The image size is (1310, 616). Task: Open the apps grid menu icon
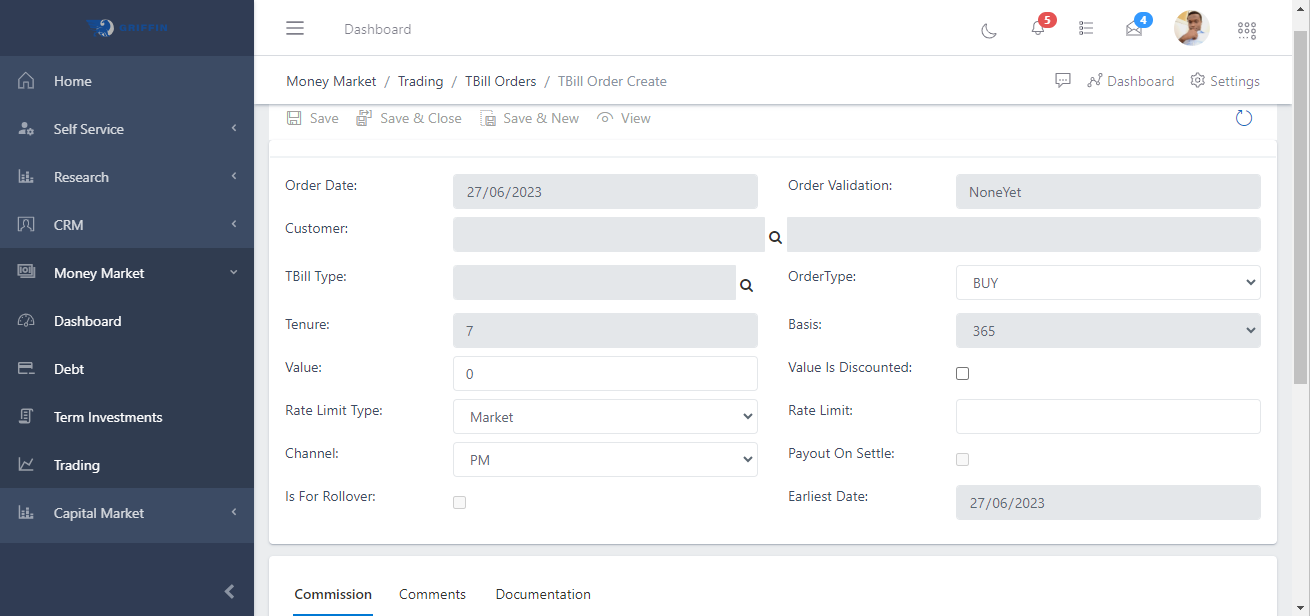(1246, 30)
